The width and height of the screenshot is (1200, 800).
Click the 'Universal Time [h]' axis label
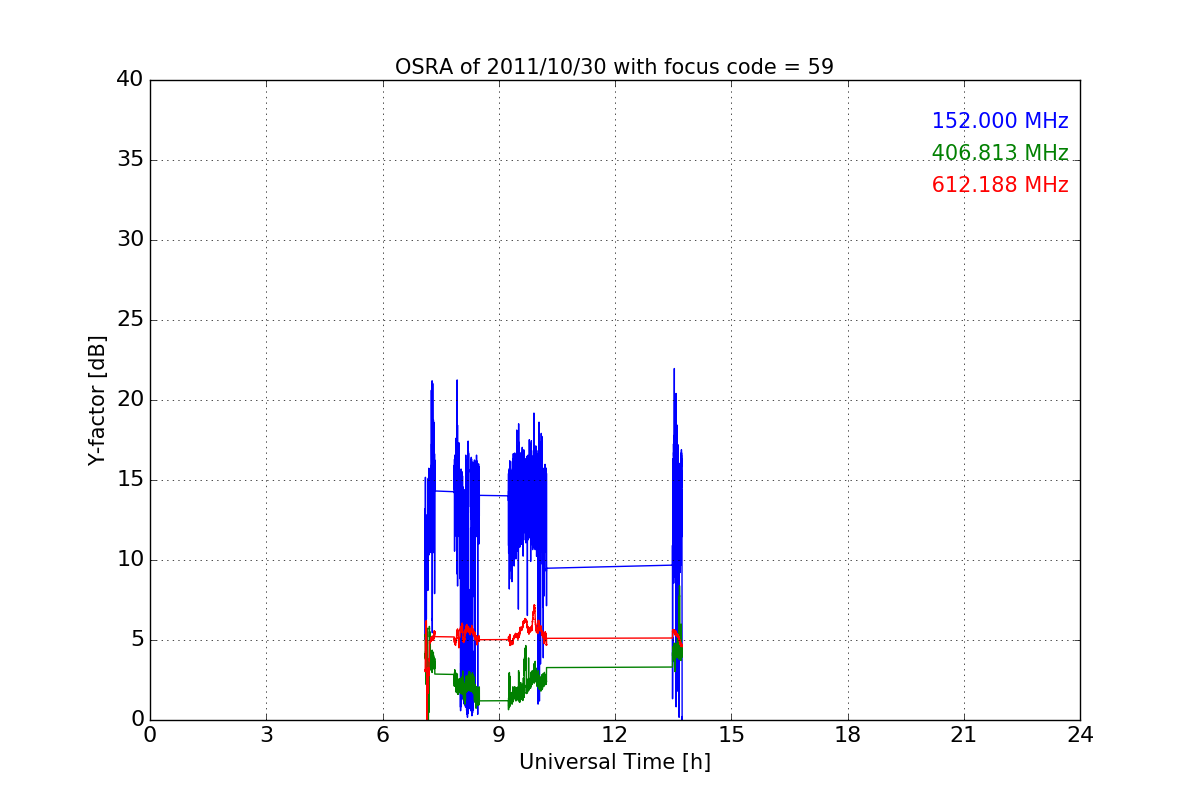[x=614, y=762]
